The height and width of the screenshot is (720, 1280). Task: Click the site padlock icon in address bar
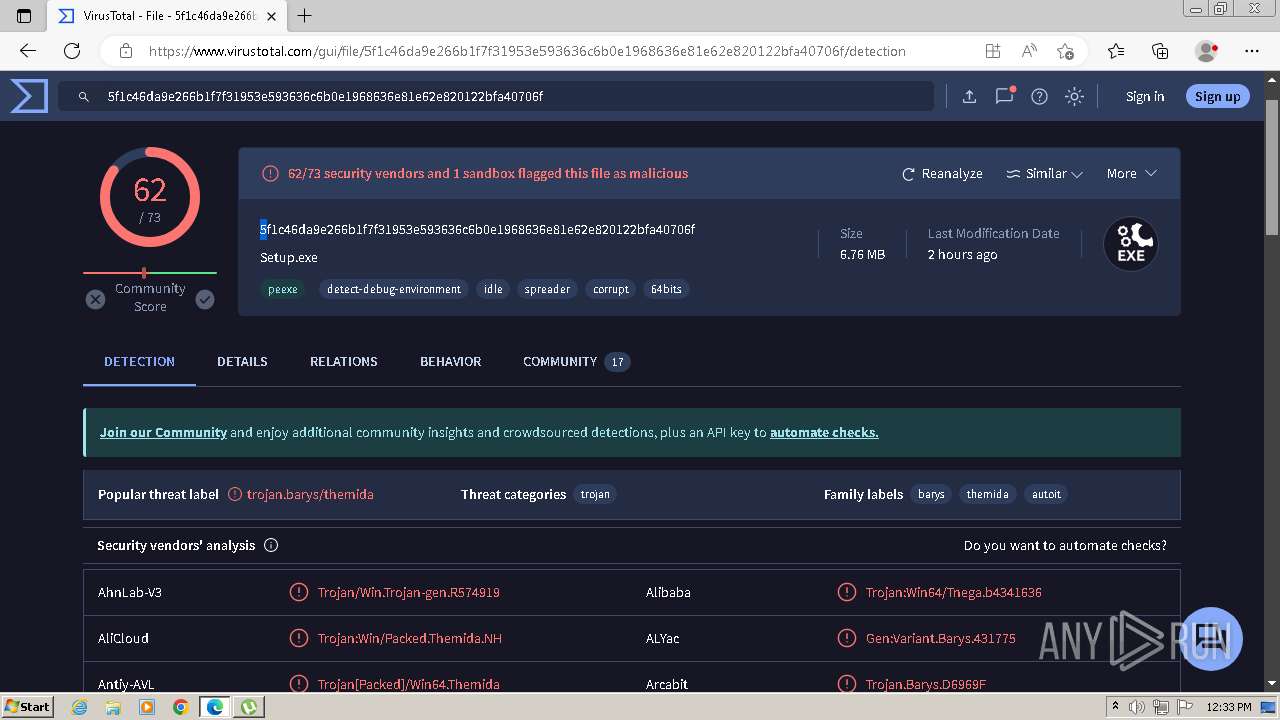tap(126, 51)
